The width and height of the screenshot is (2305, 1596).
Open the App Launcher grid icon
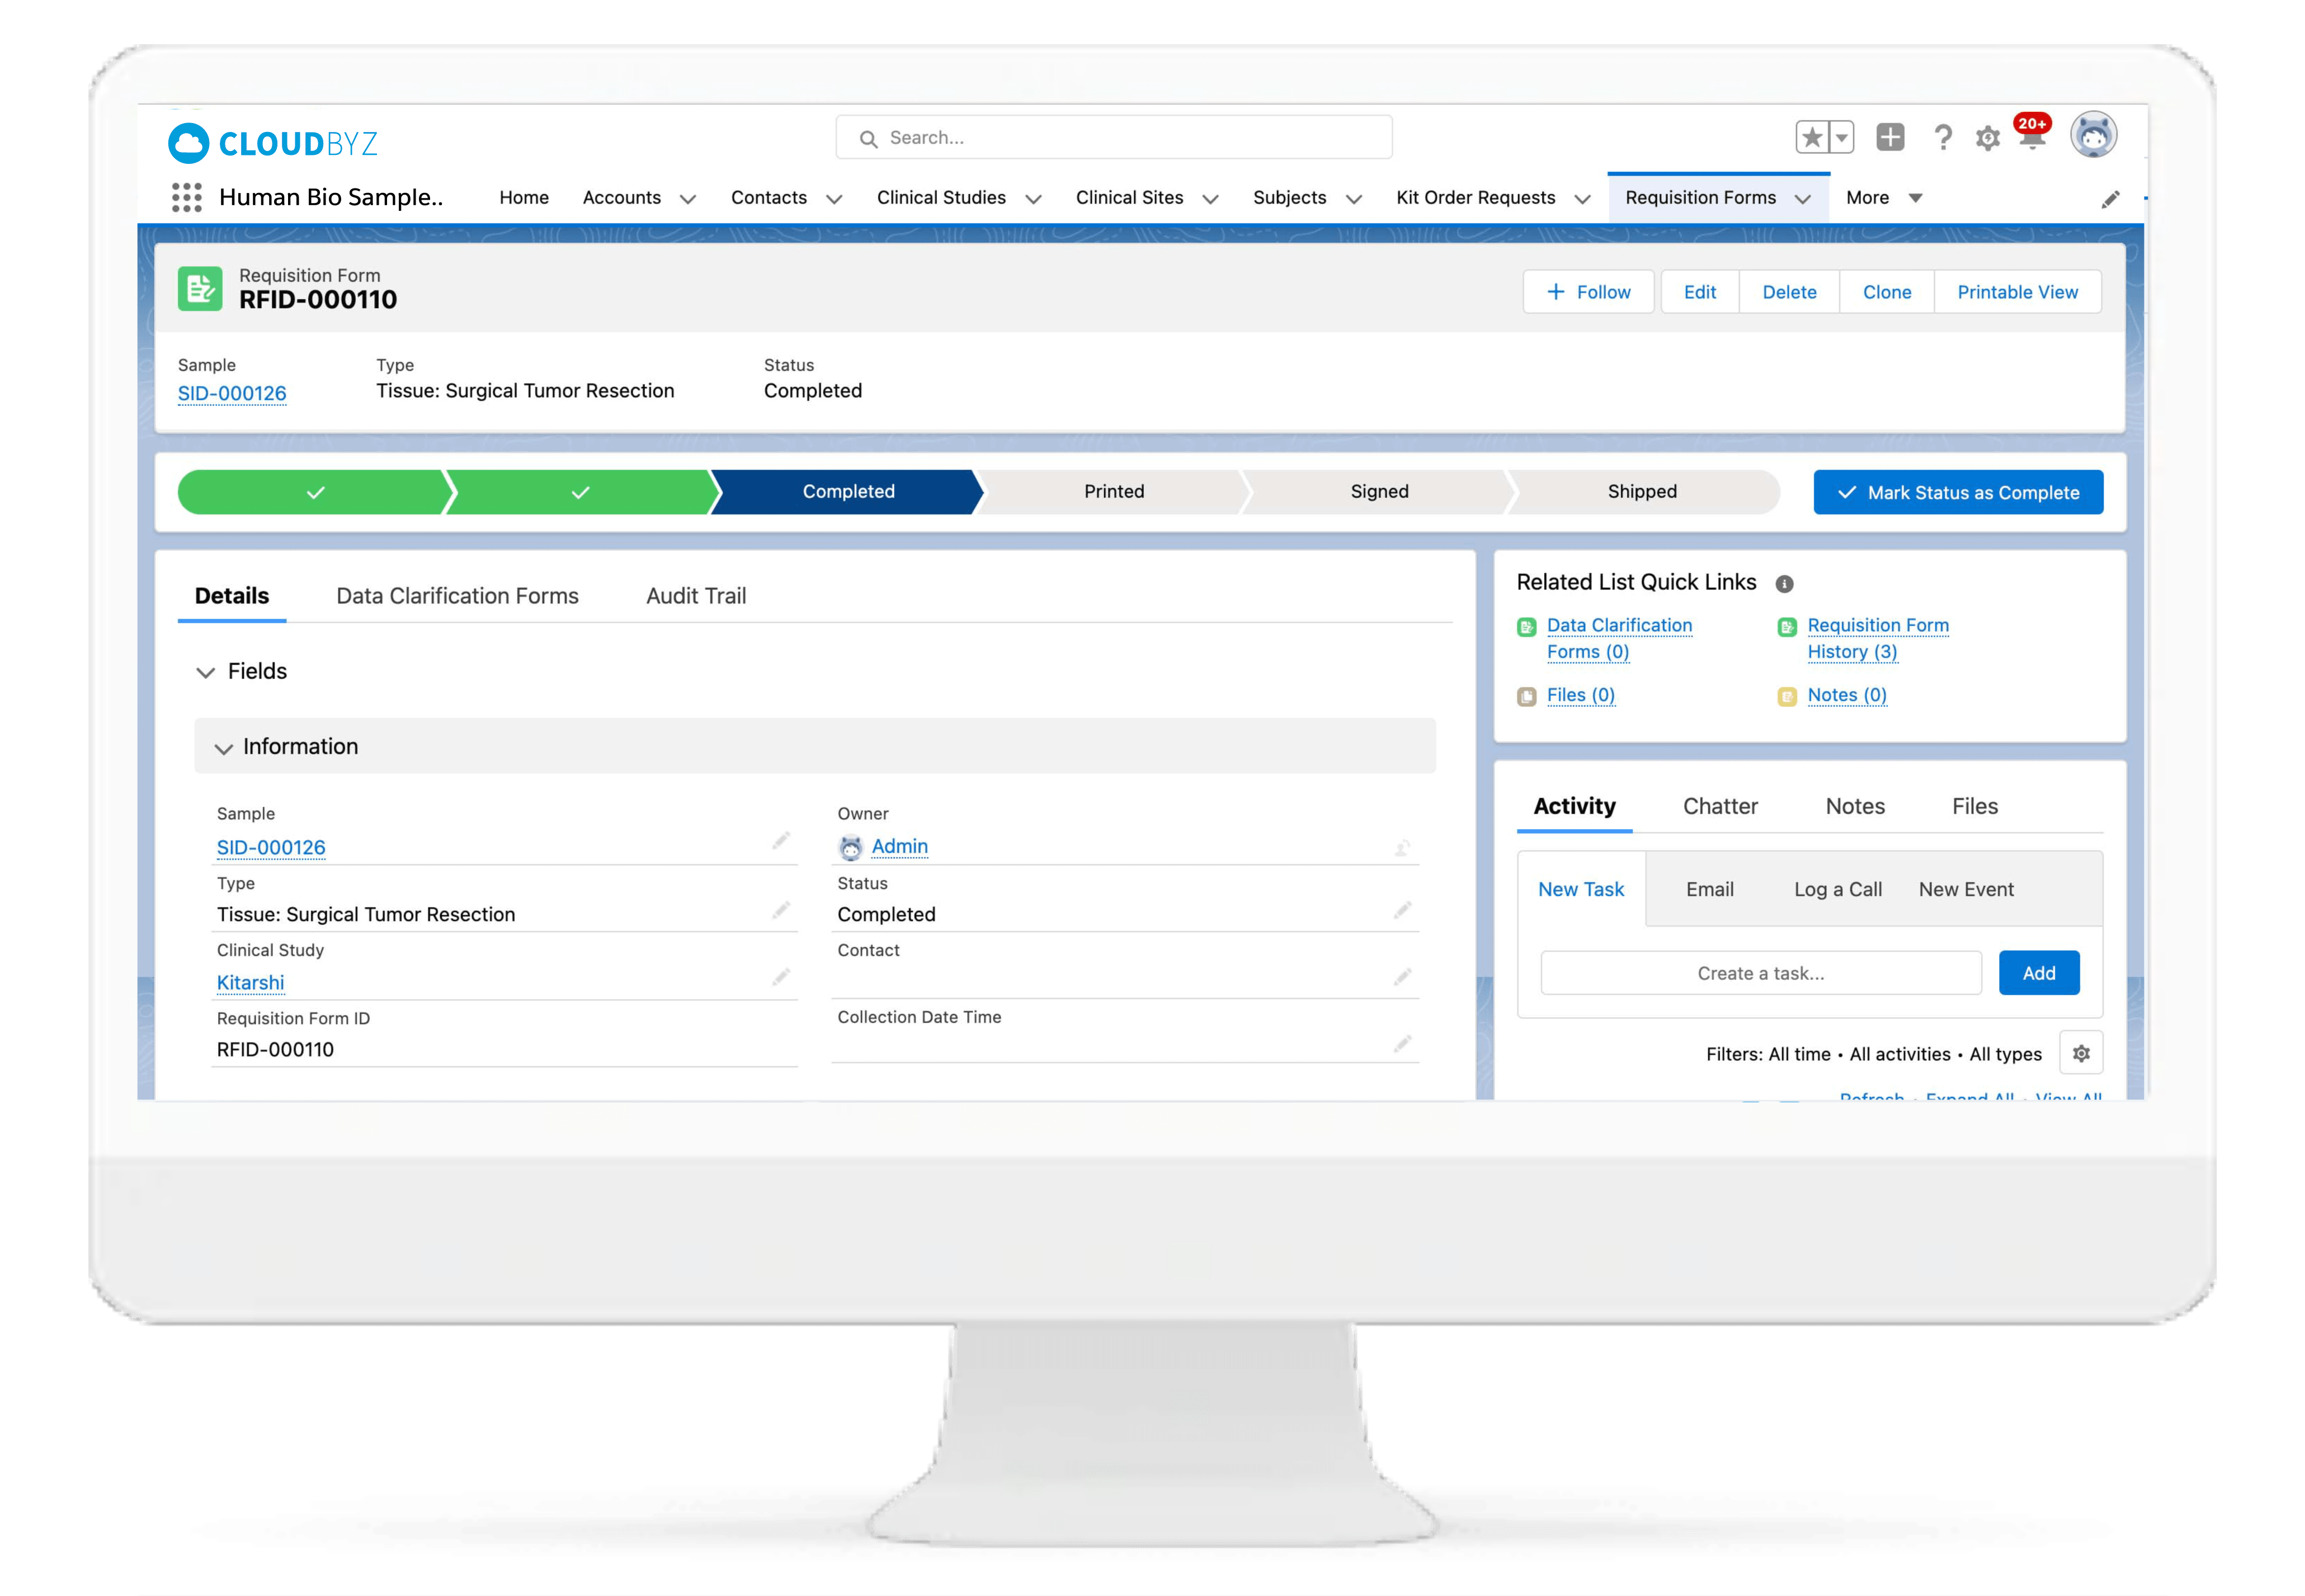(x=186, y=197)
